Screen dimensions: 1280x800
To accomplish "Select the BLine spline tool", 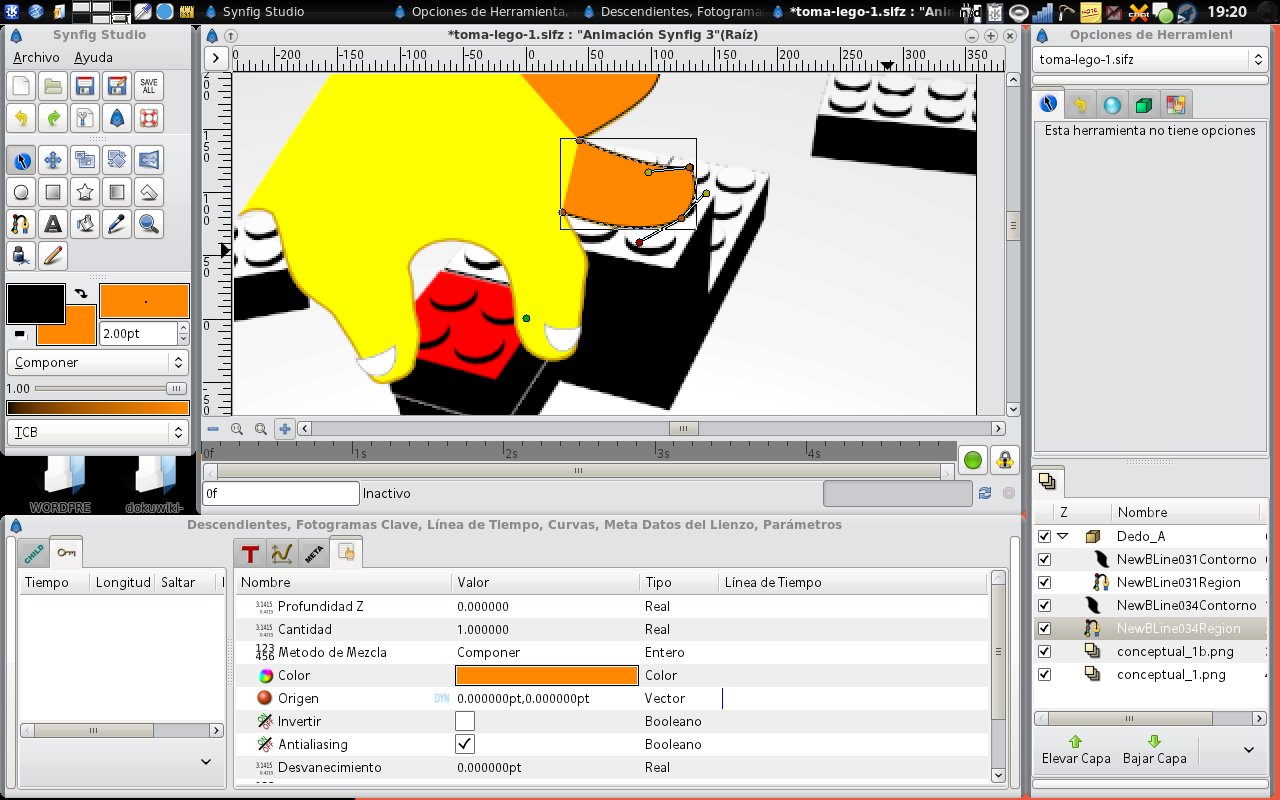I will (x=22, y=224).
